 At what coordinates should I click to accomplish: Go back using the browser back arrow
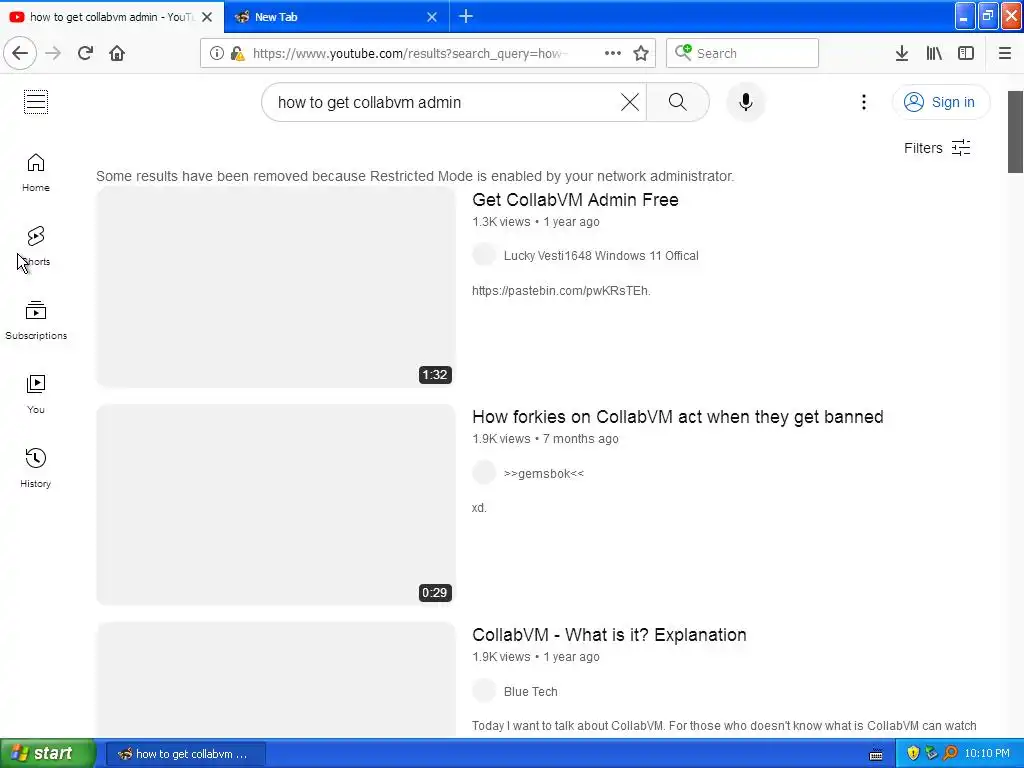coord(20,53)
